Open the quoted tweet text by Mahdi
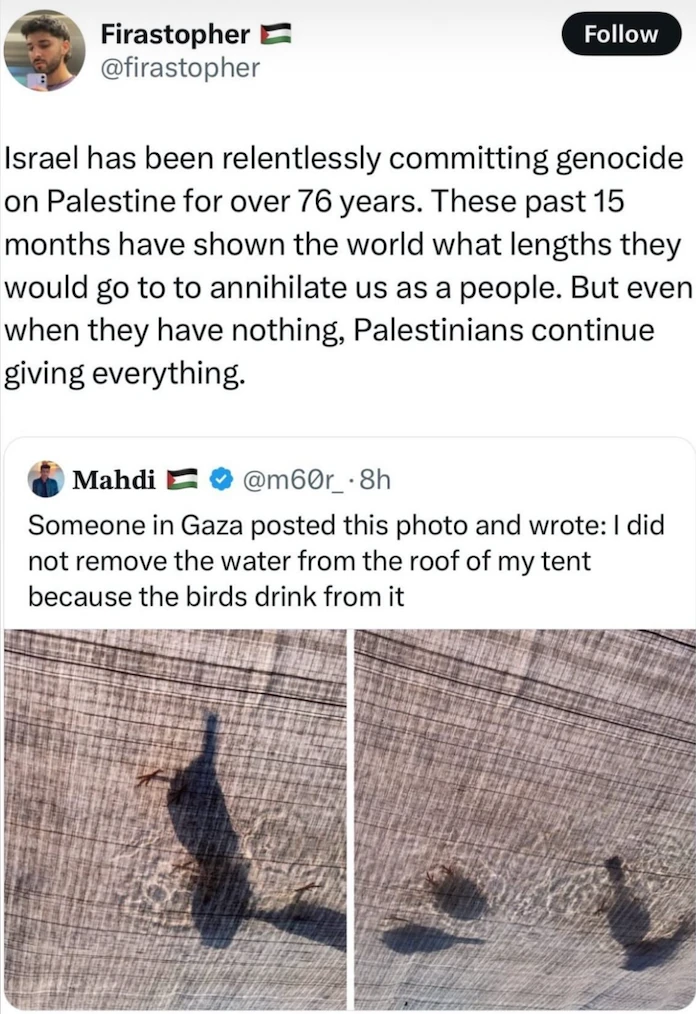Image resolution: width=696 pixels, height=1014 pixels. coord(345,560)
